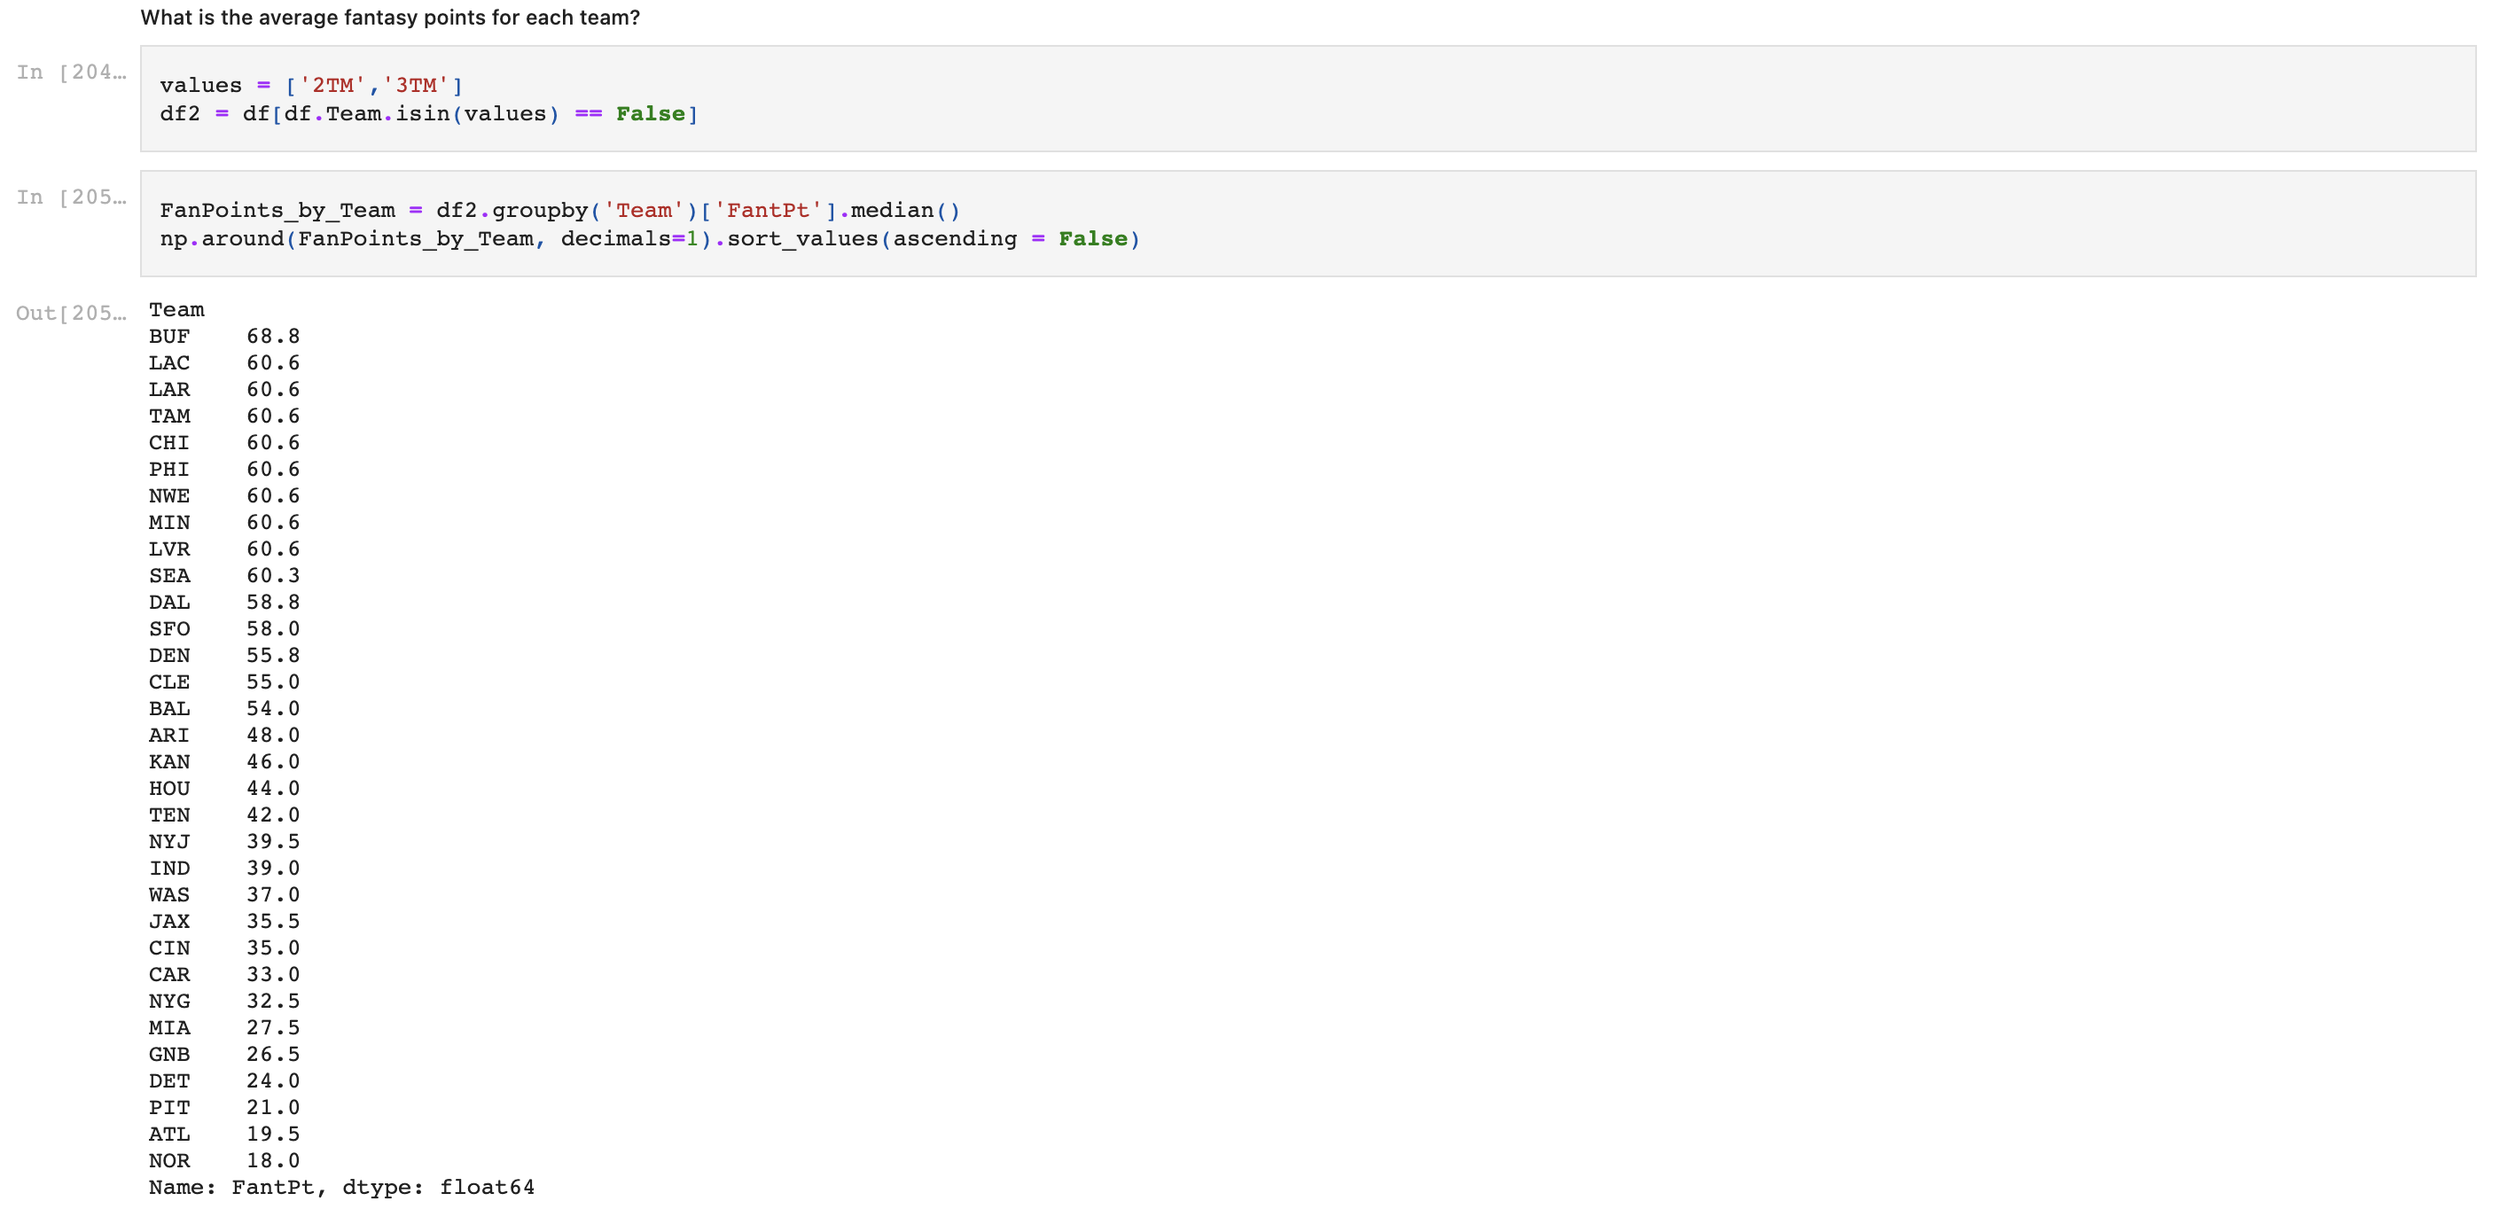Click the groupby median code line
Viewport: 2500px width, 1207px height.
pyautogui.click(x=559, y=210)
